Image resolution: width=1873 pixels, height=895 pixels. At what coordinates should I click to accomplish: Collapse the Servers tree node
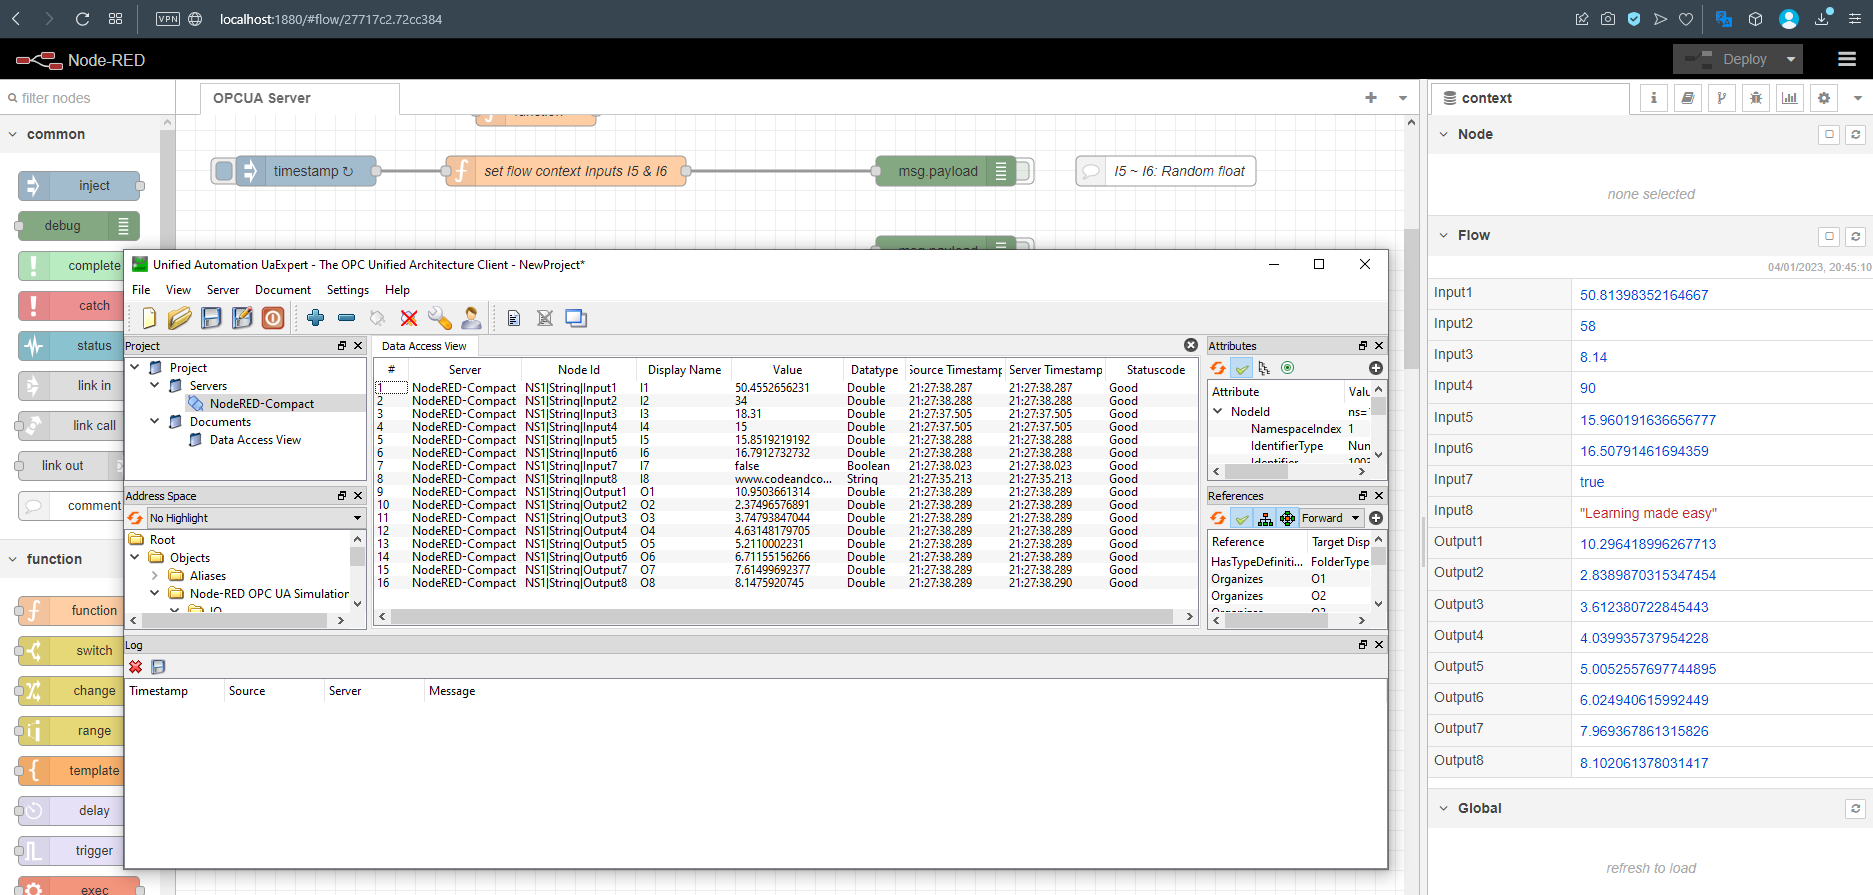(155, 385)
